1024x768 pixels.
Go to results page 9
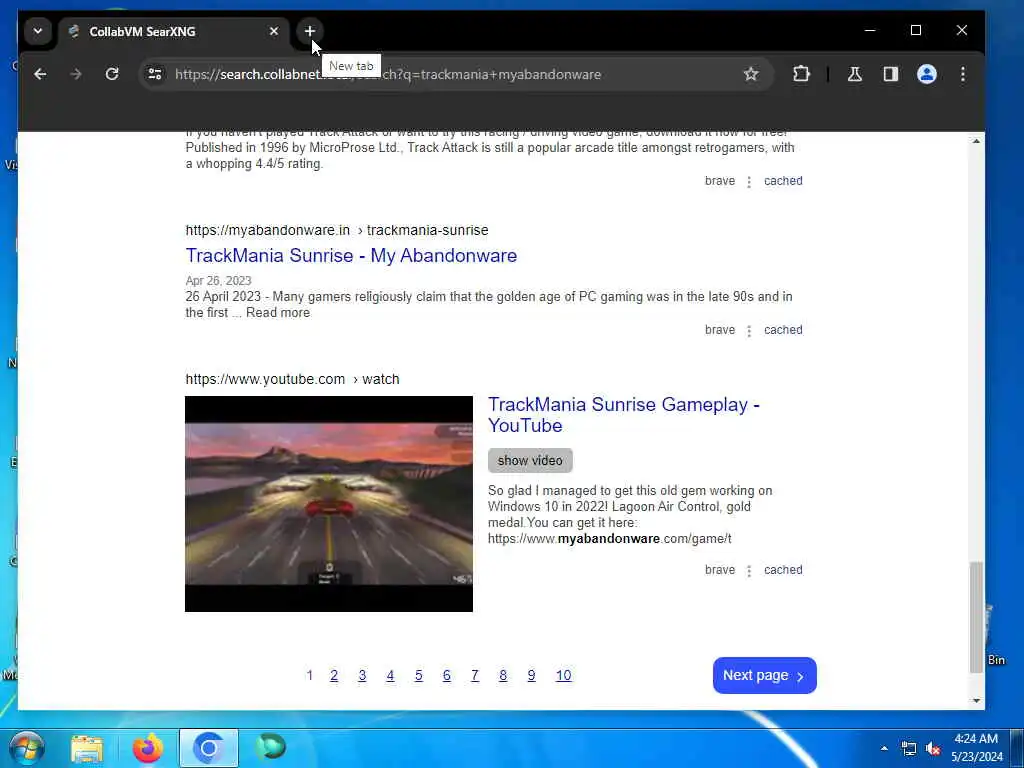coord(532,675)
